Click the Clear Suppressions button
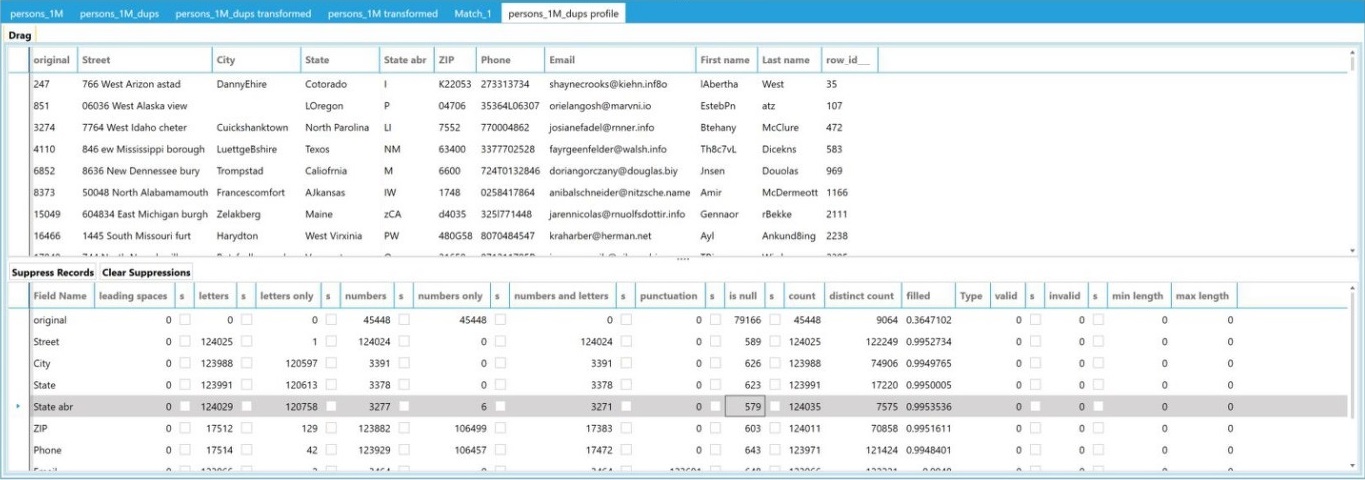 [x=146, y=272]
